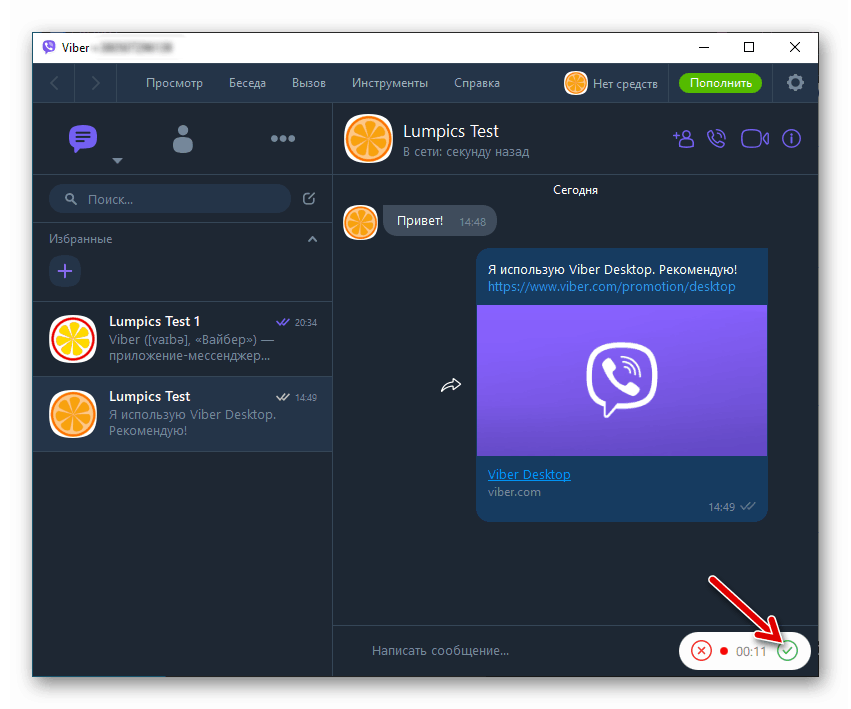851x709 pixels.
Task: Open the settings gear
Action: (795, 83)
